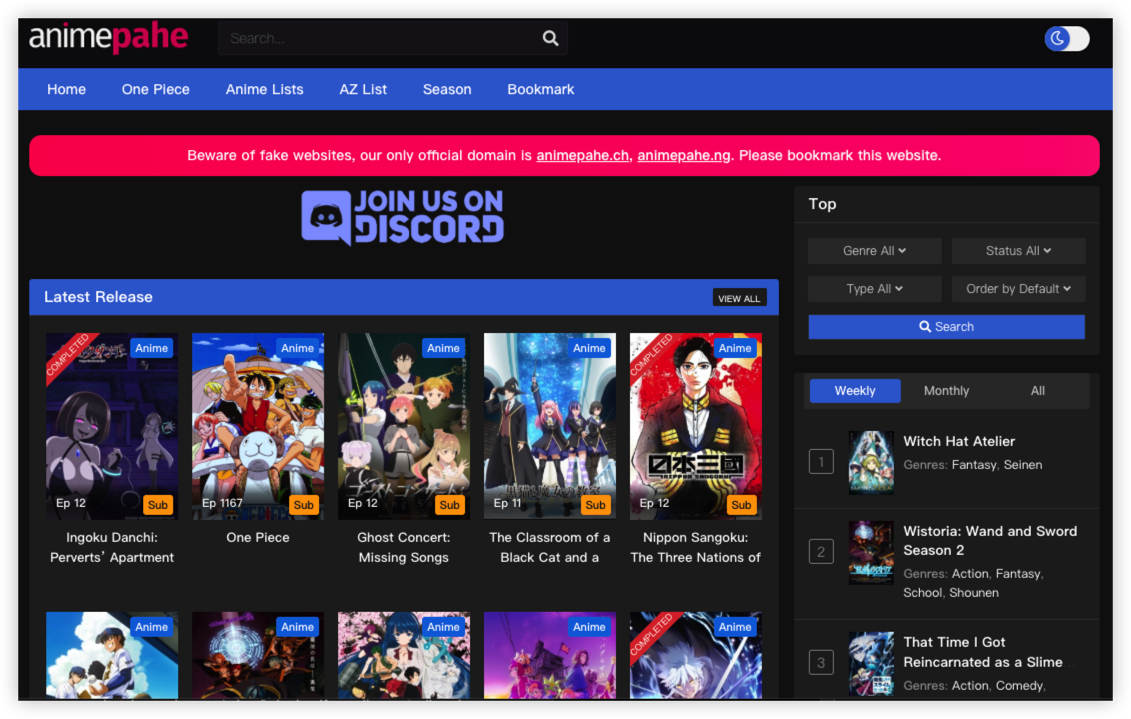Click the School genre link under Wistoria
Screen dimensions: 1131x719
(x=923, y=593)
